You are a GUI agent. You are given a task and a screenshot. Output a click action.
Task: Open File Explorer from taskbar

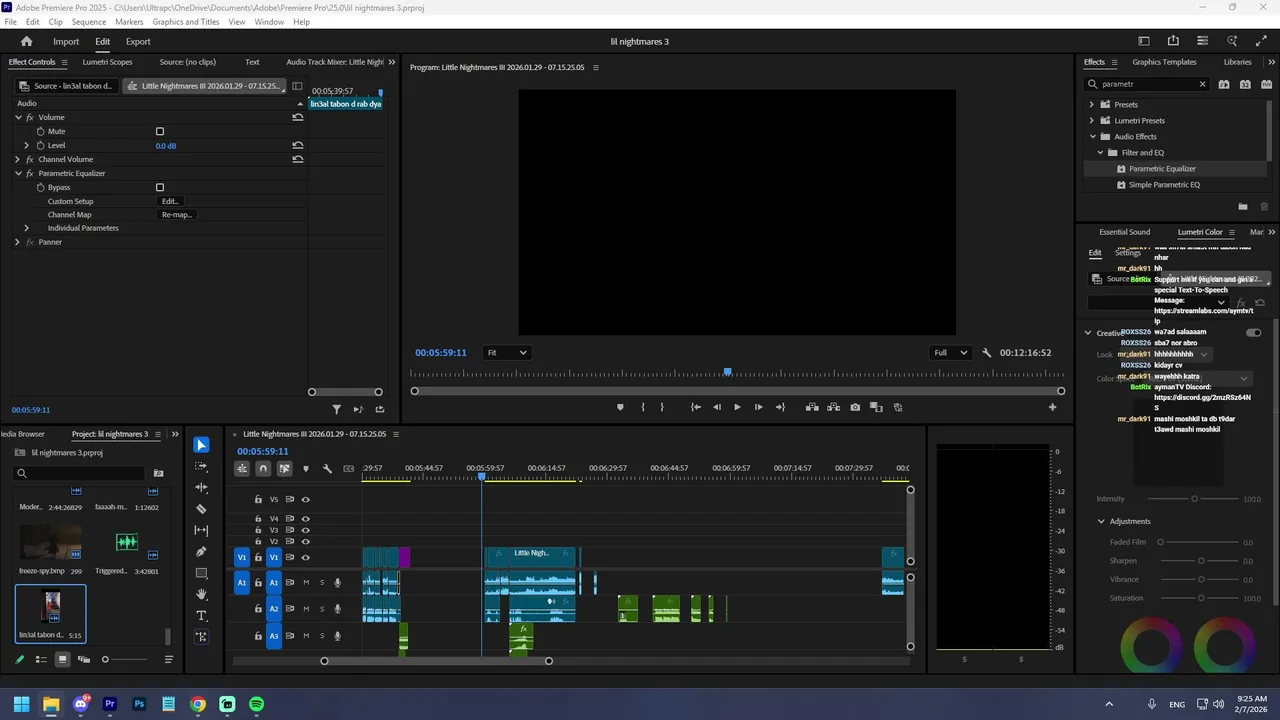click(51, 704)
